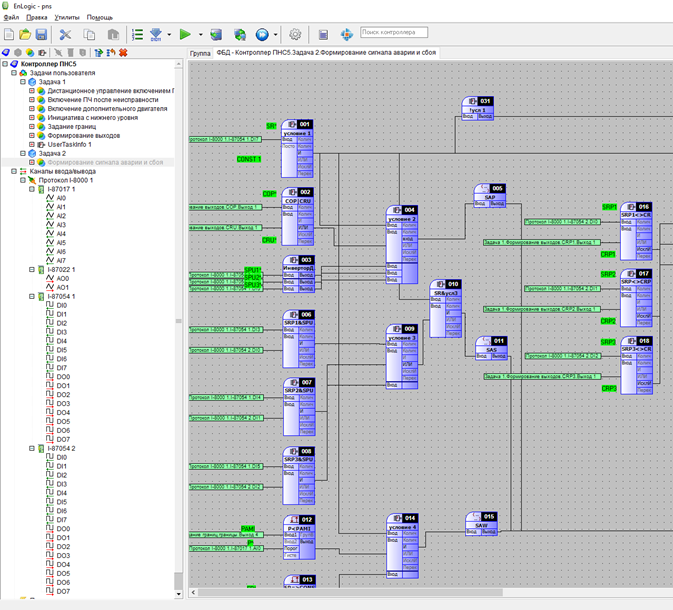Select block 003 Инвертор on canvas

pos(298,274)
